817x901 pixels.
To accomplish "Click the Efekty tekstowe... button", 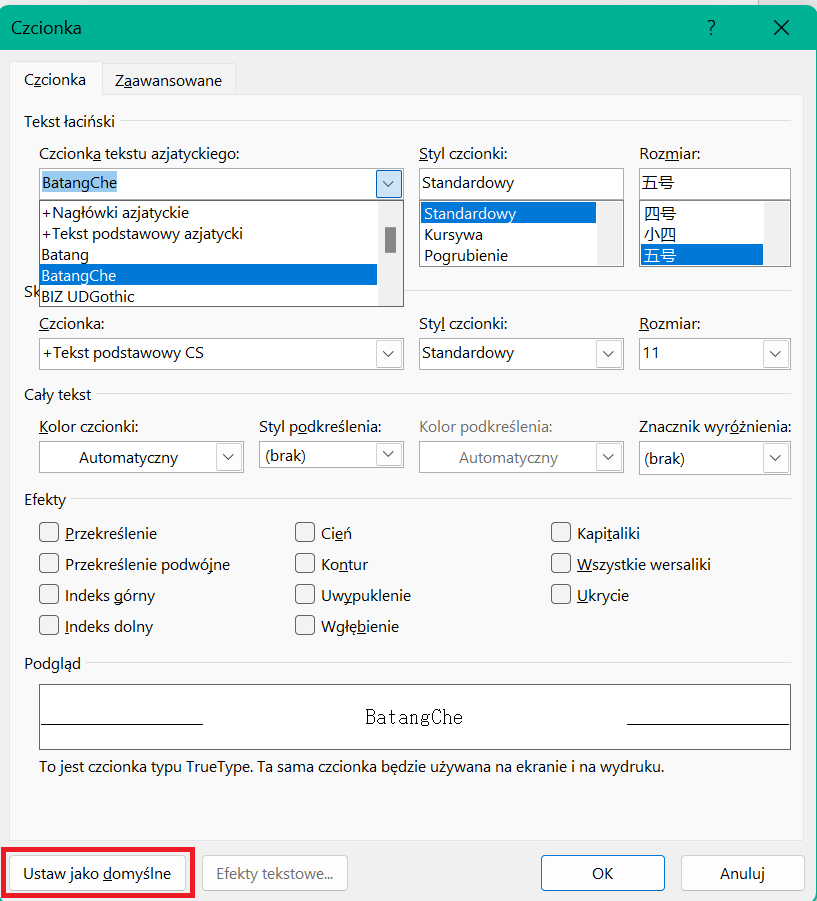I will pyautogui.click(x=275, y=873).
